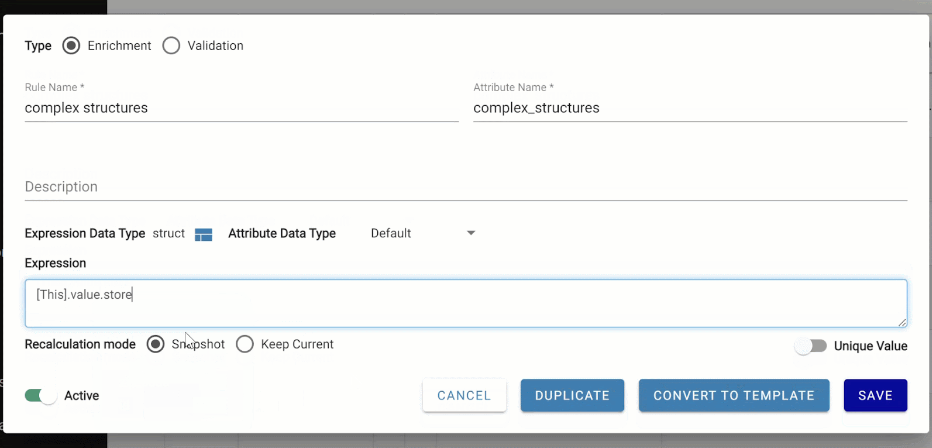This screenshot has height=448, width=932.
Task: Click Convert to Template button
Action: coord(734,395)
